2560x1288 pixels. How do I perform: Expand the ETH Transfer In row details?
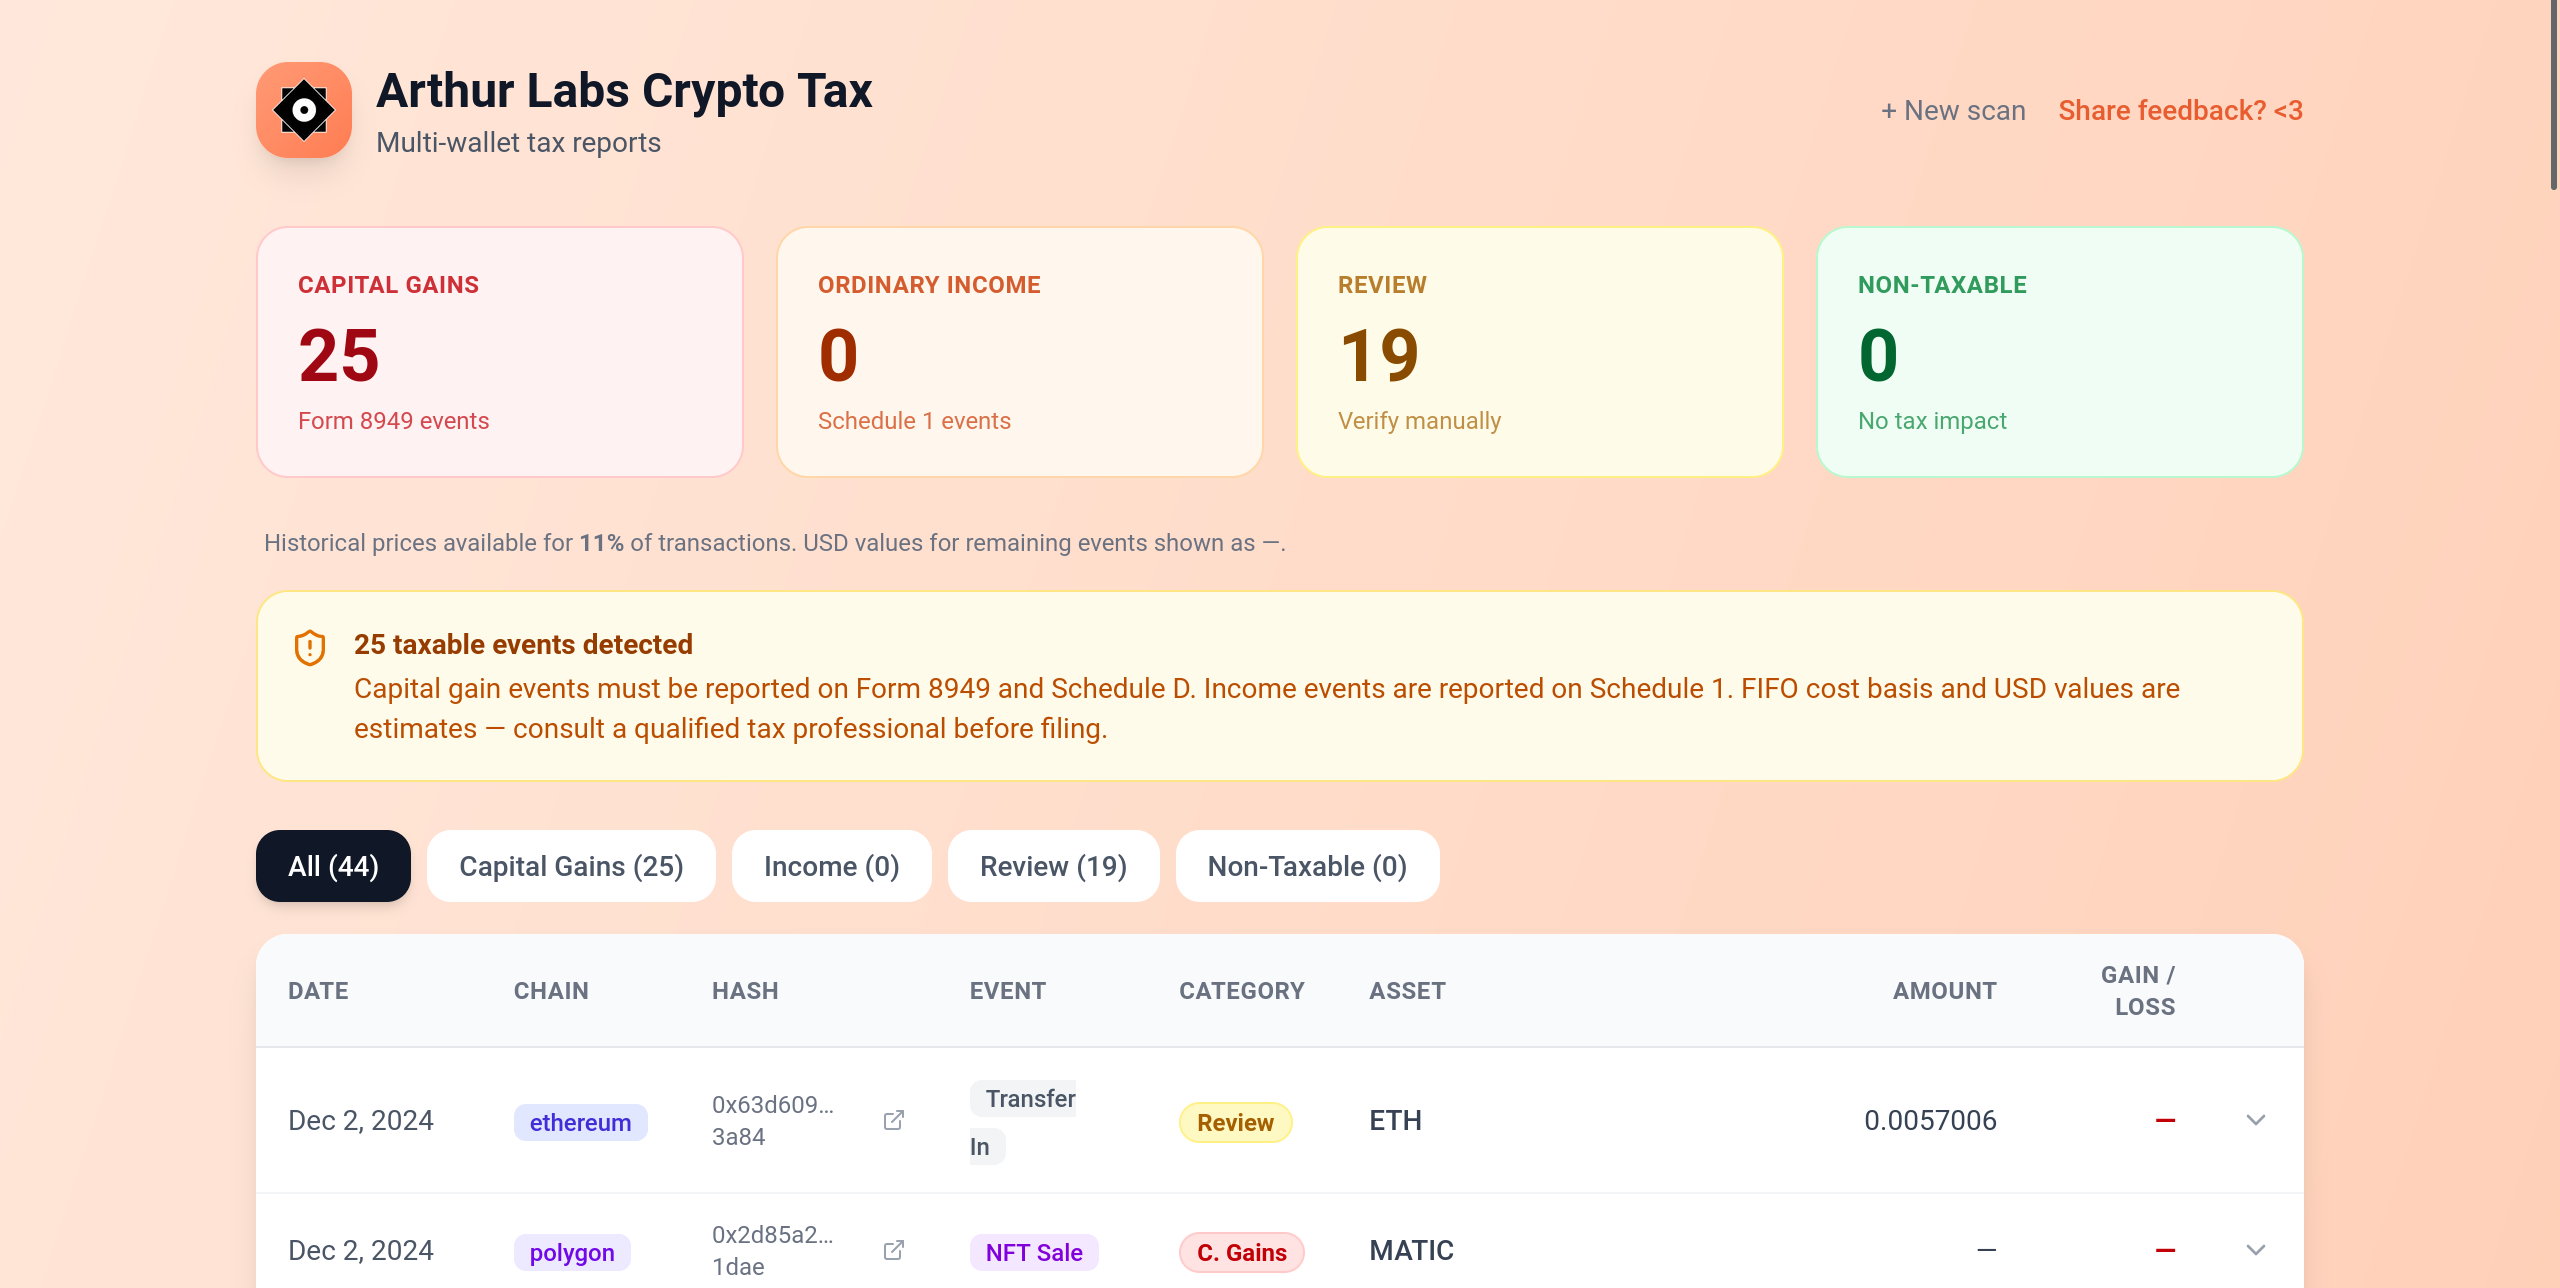pos(2255,1120)
